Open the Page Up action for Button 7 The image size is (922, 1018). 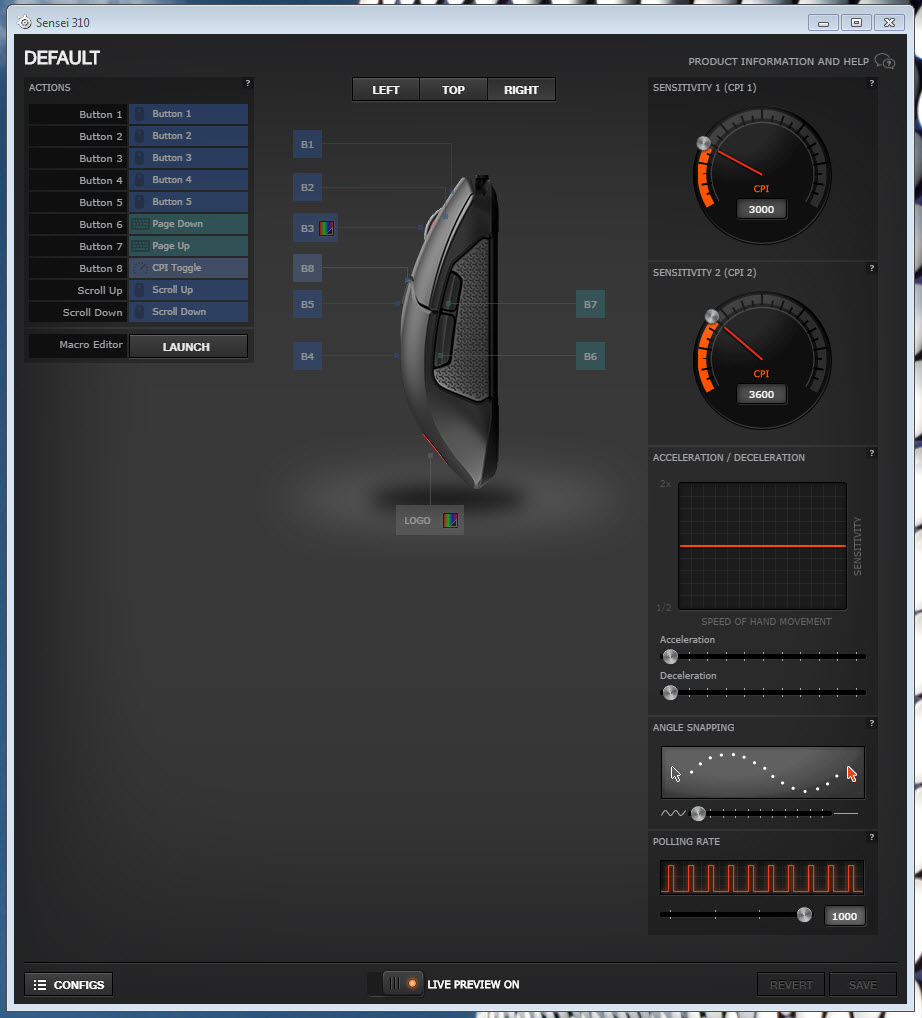tap(188, 246)
